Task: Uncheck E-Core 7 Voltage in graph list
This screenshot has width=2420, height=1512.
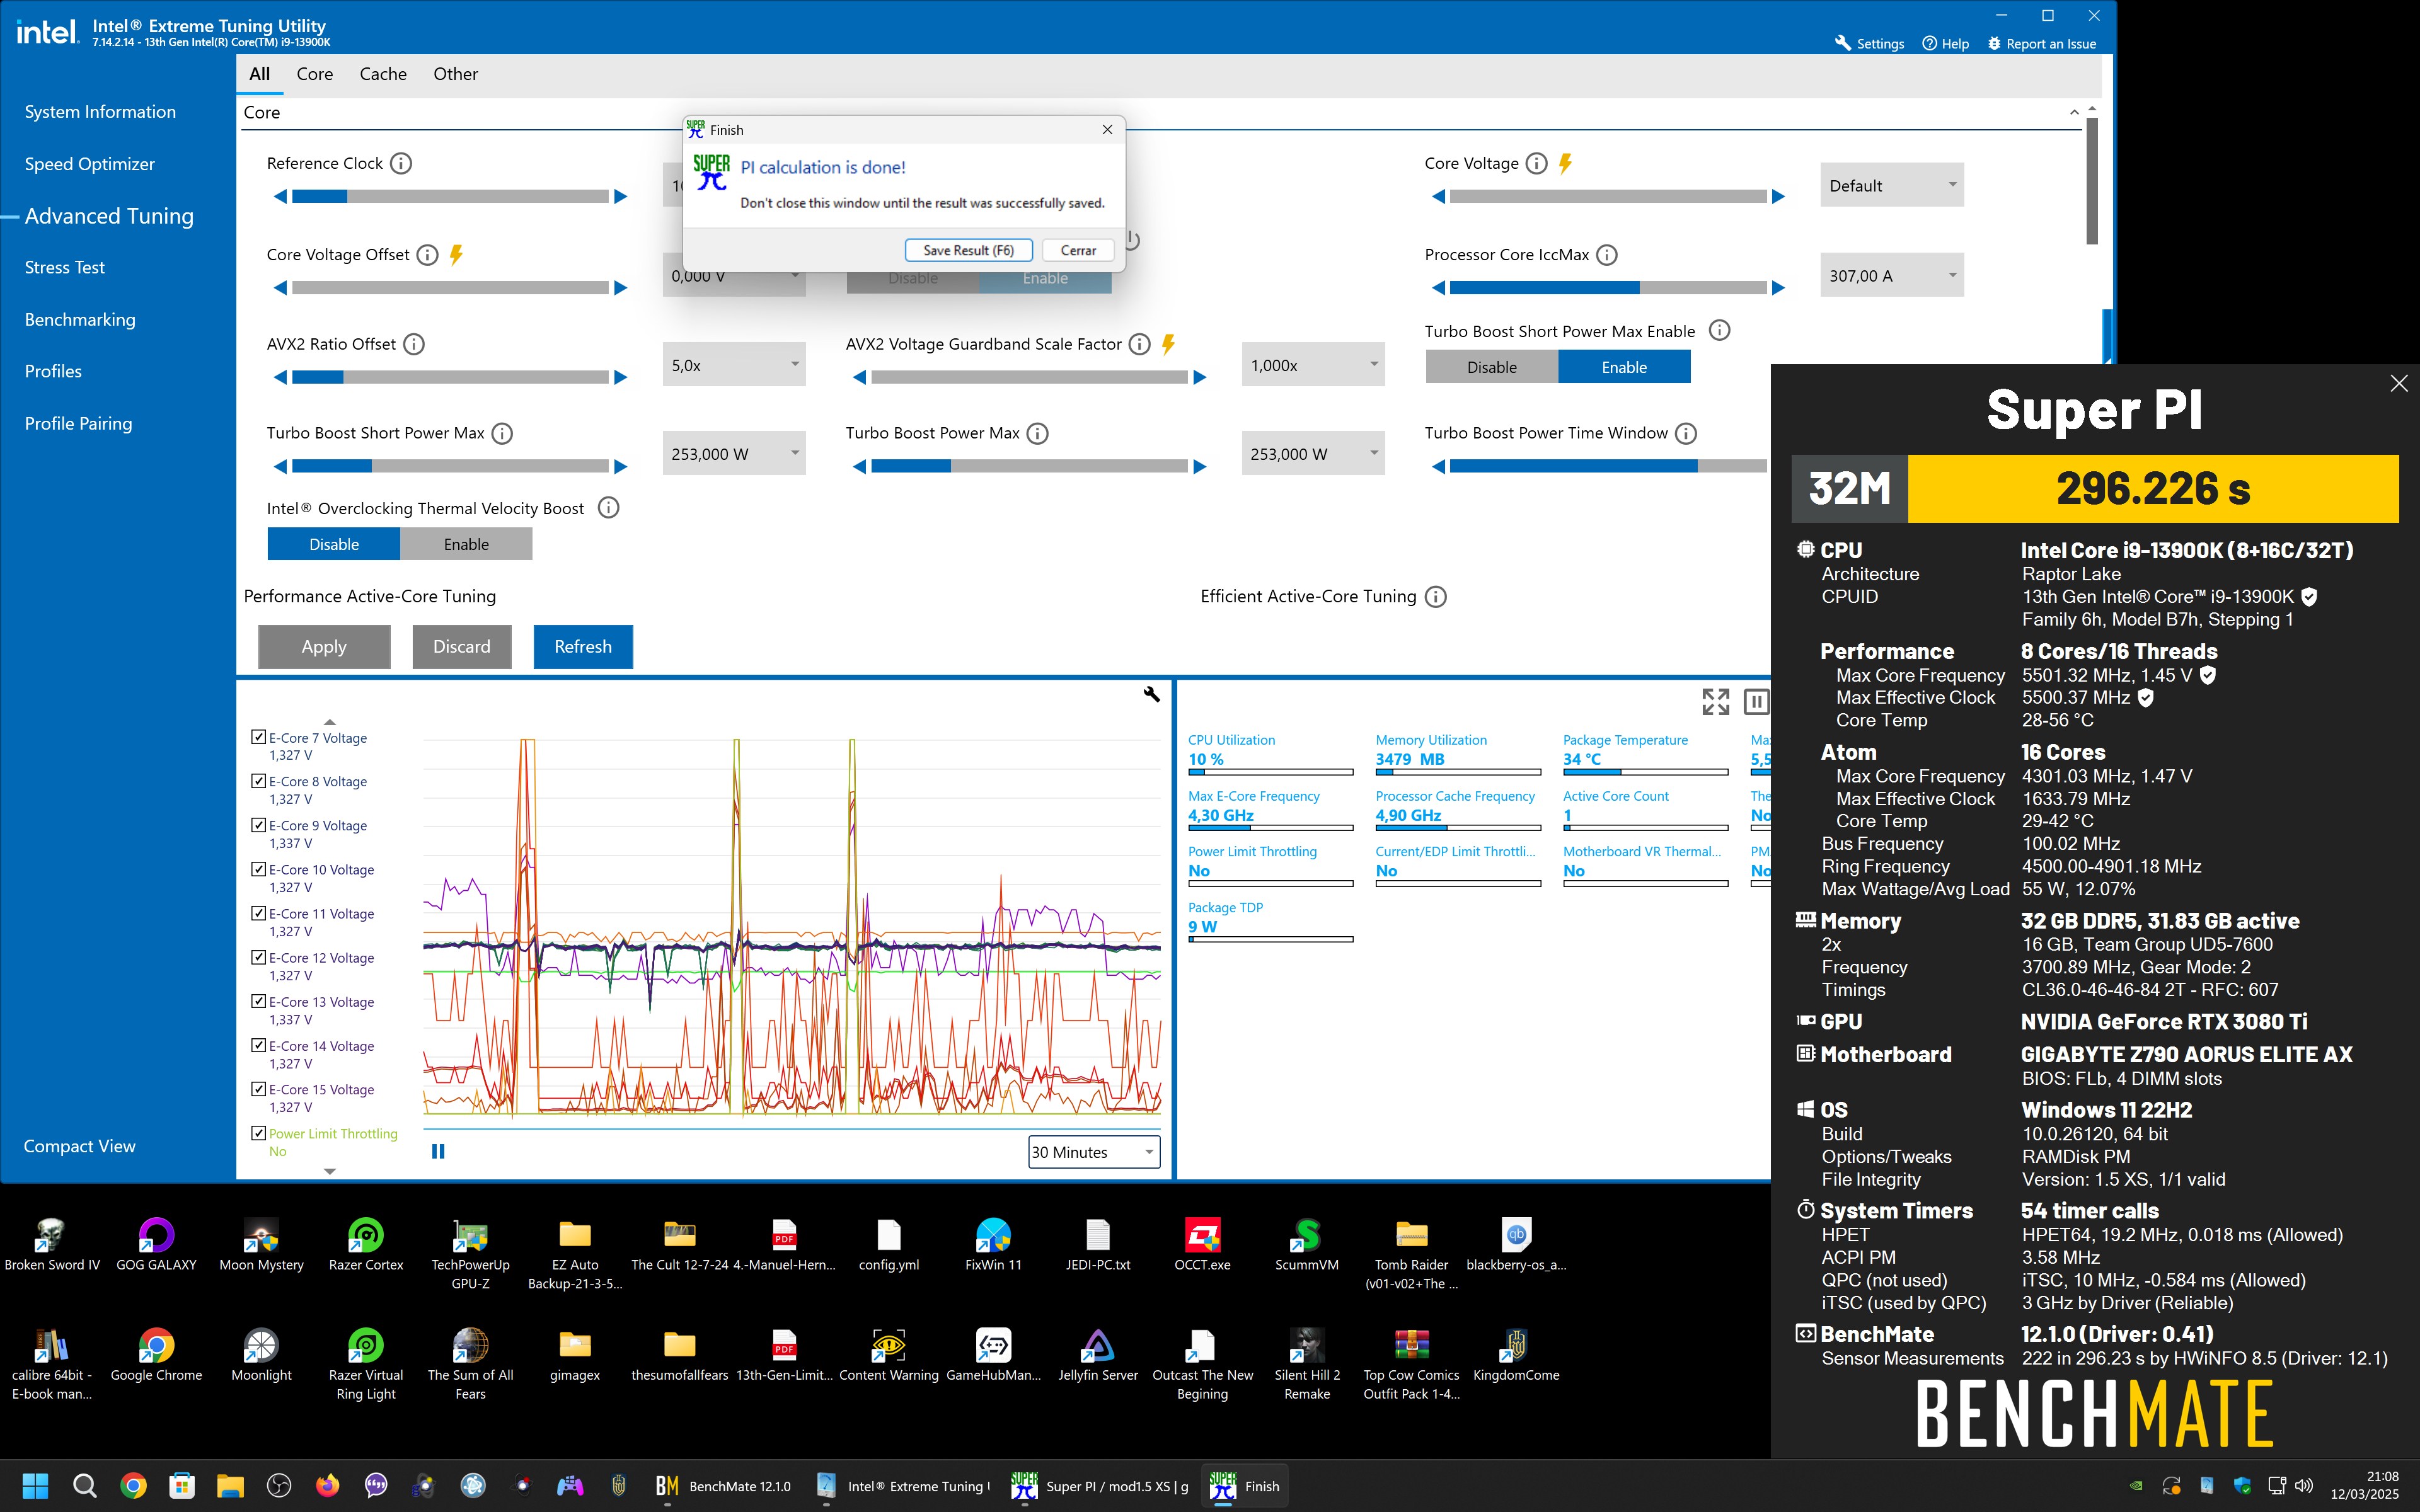Action: coord(259,737)
